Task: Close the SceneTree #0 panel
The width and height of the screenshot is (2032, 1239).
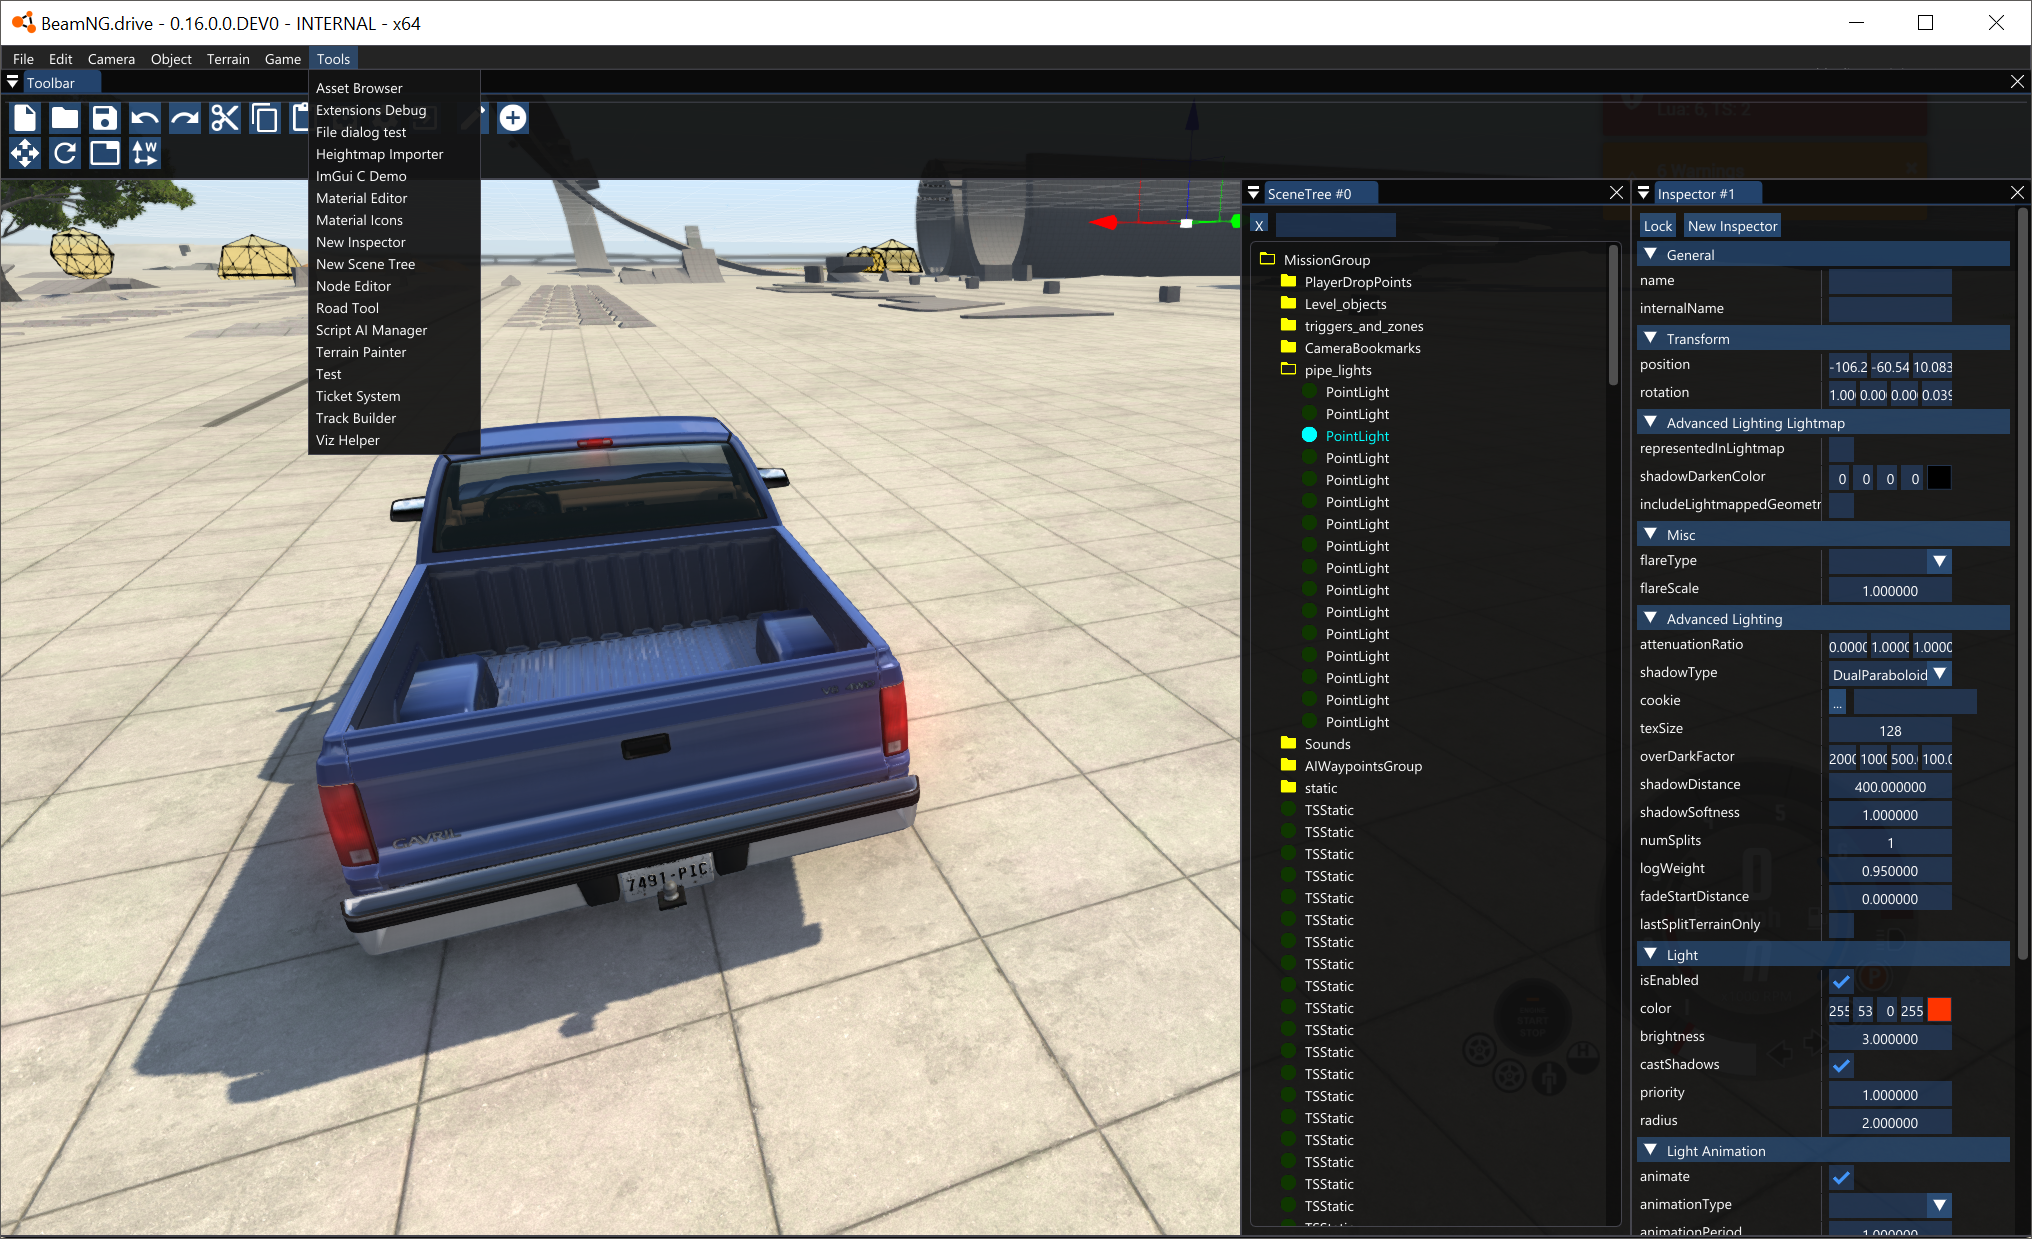Action: point(1616,193)
